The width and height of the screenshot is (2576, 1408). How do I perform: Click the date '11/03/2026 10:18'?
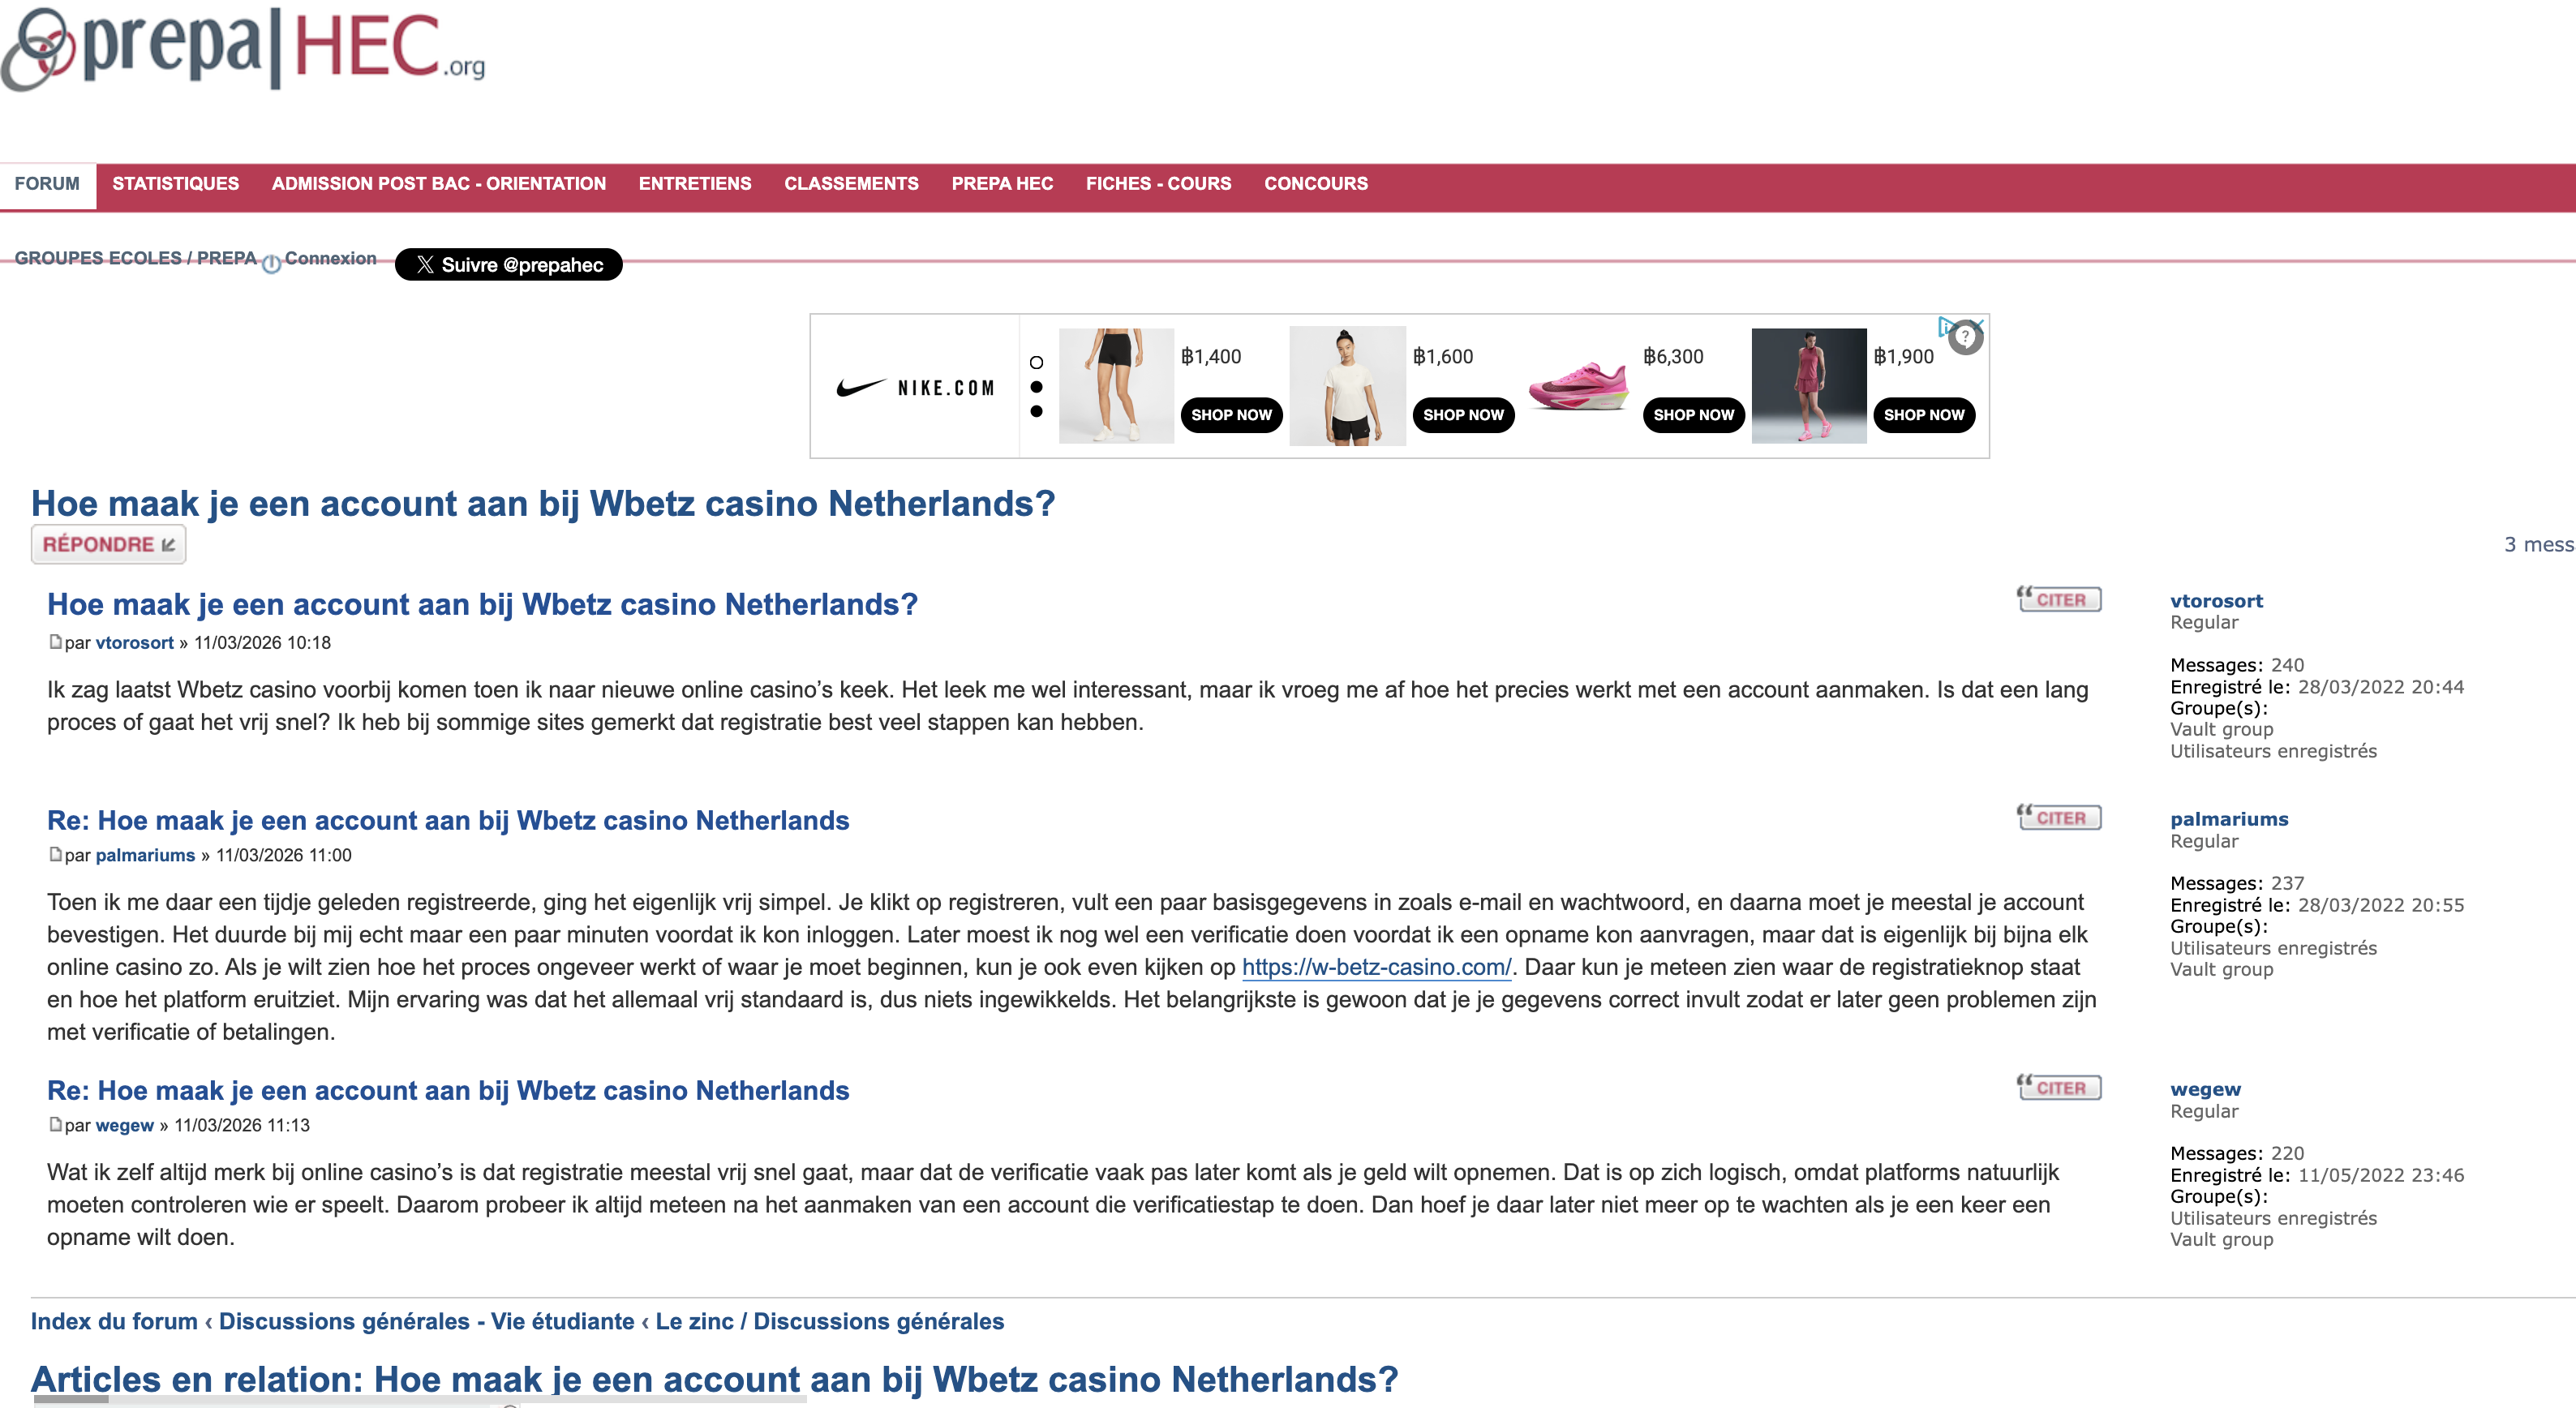(x=262, y=643)
